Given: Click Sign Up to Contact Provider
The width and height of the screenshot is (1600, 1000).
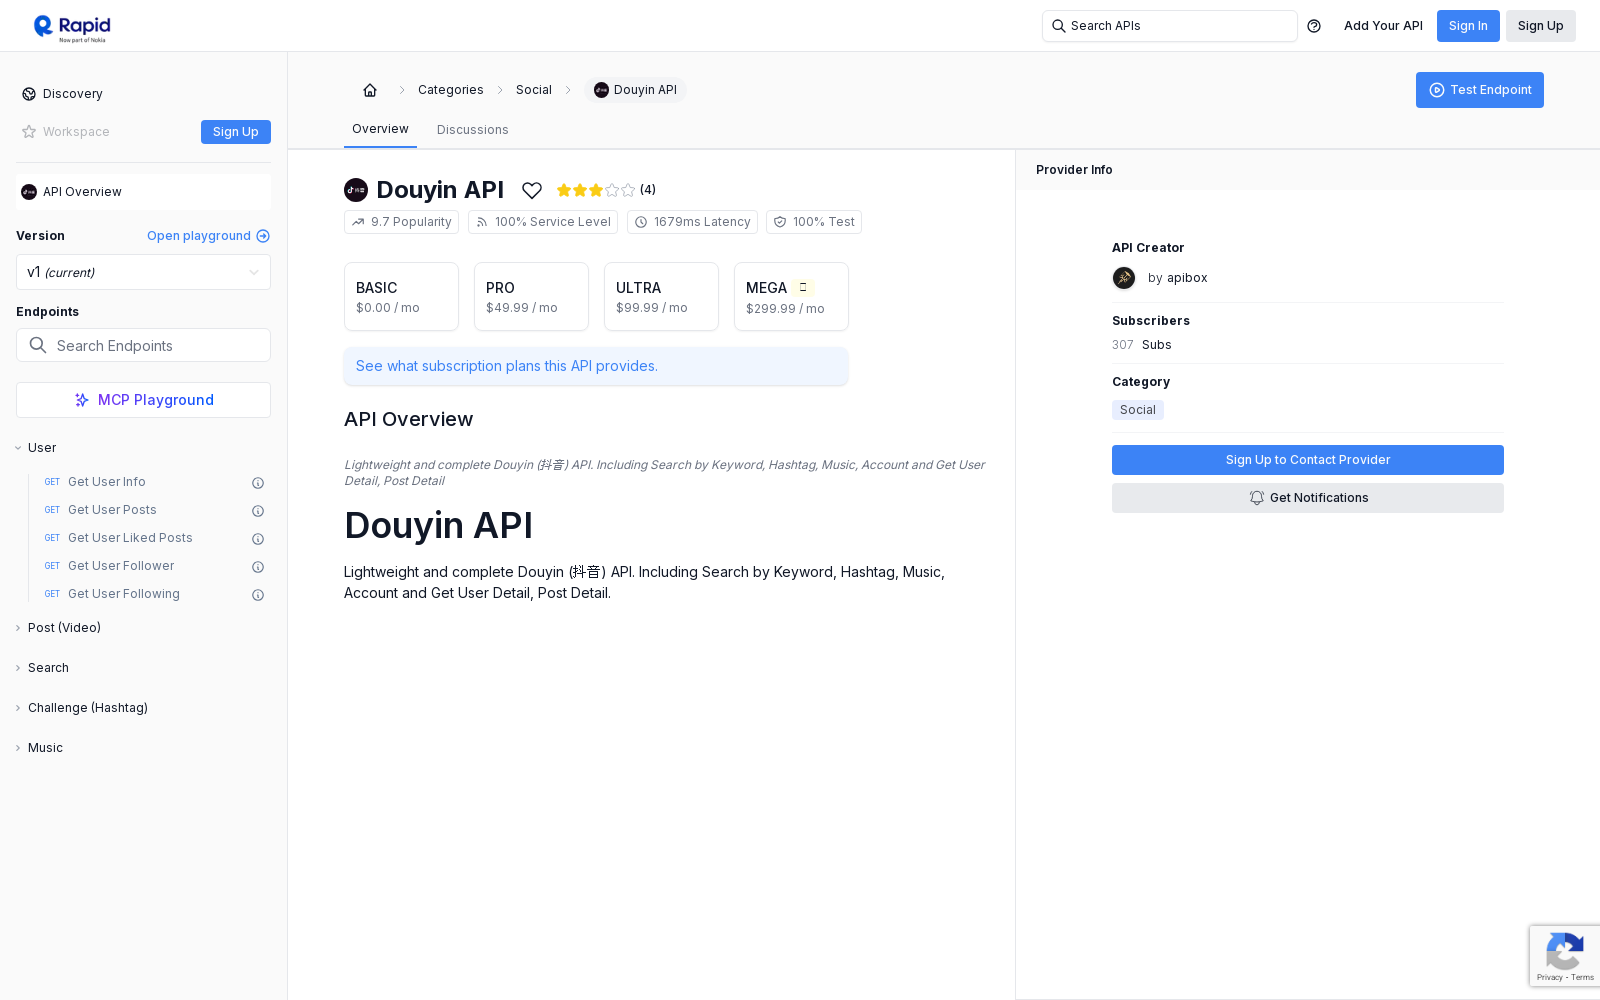Looking at the screenshot, I should click(x=1308, y=460).
